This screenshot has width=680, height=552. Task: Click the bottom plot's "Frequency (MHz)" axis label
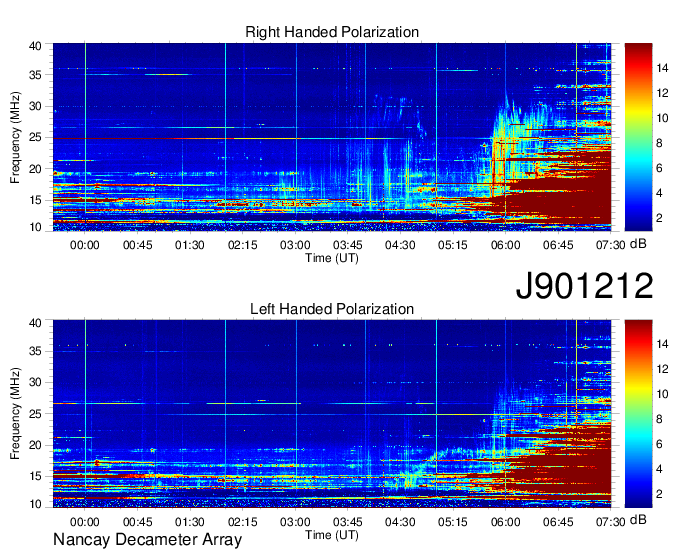tap(15, 414)
